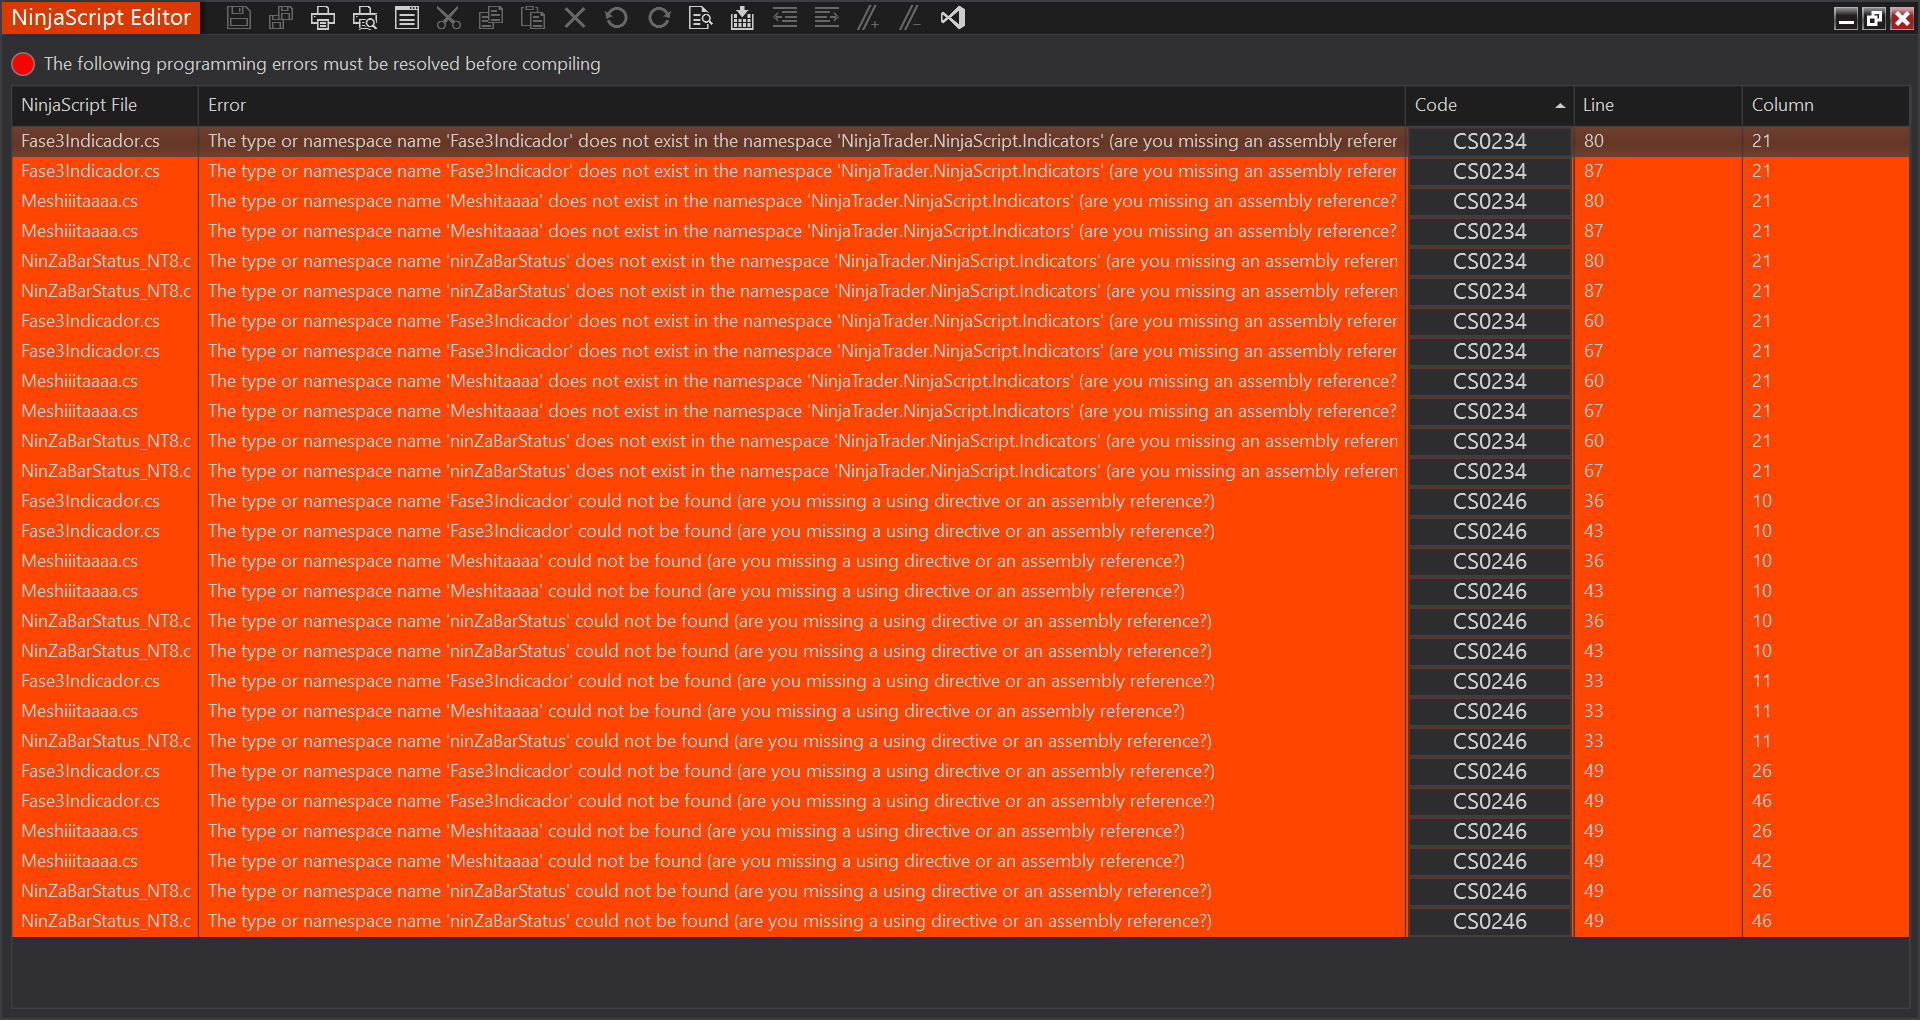Screen dimensions: 1920x1020
Task: Increase indent of selected lines
Action: pos(827,18)
